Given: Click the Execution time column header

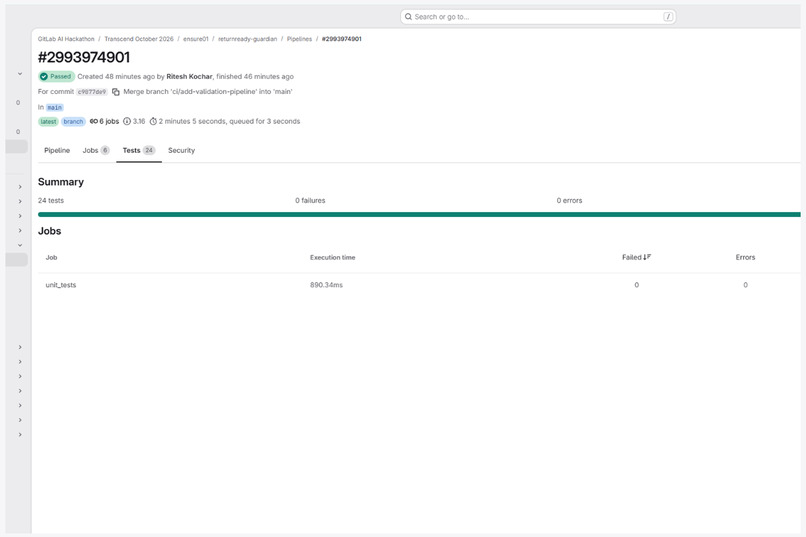Looking at the screenshot, I should pos(333,257).
